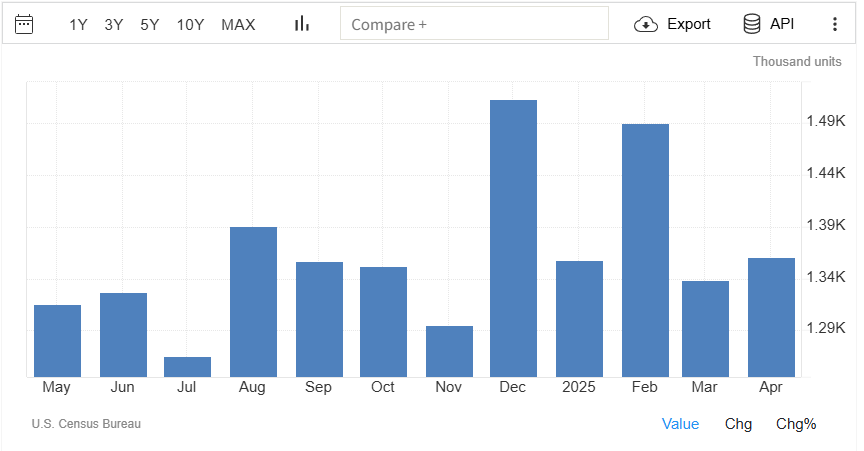Click the Export cloud download icon
Viewport: 864px width, 451px height.
[x=646, y=24]
